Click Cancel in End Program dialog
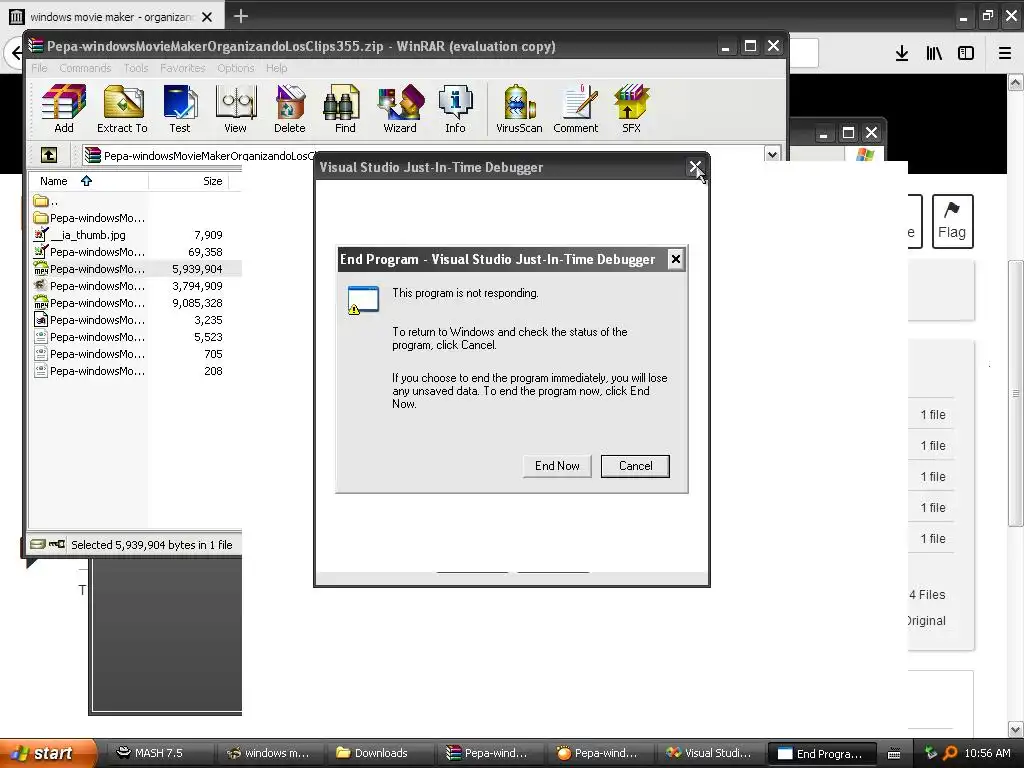The width and height of the screenshot is (1024, 768). click(x=635, y=466)
